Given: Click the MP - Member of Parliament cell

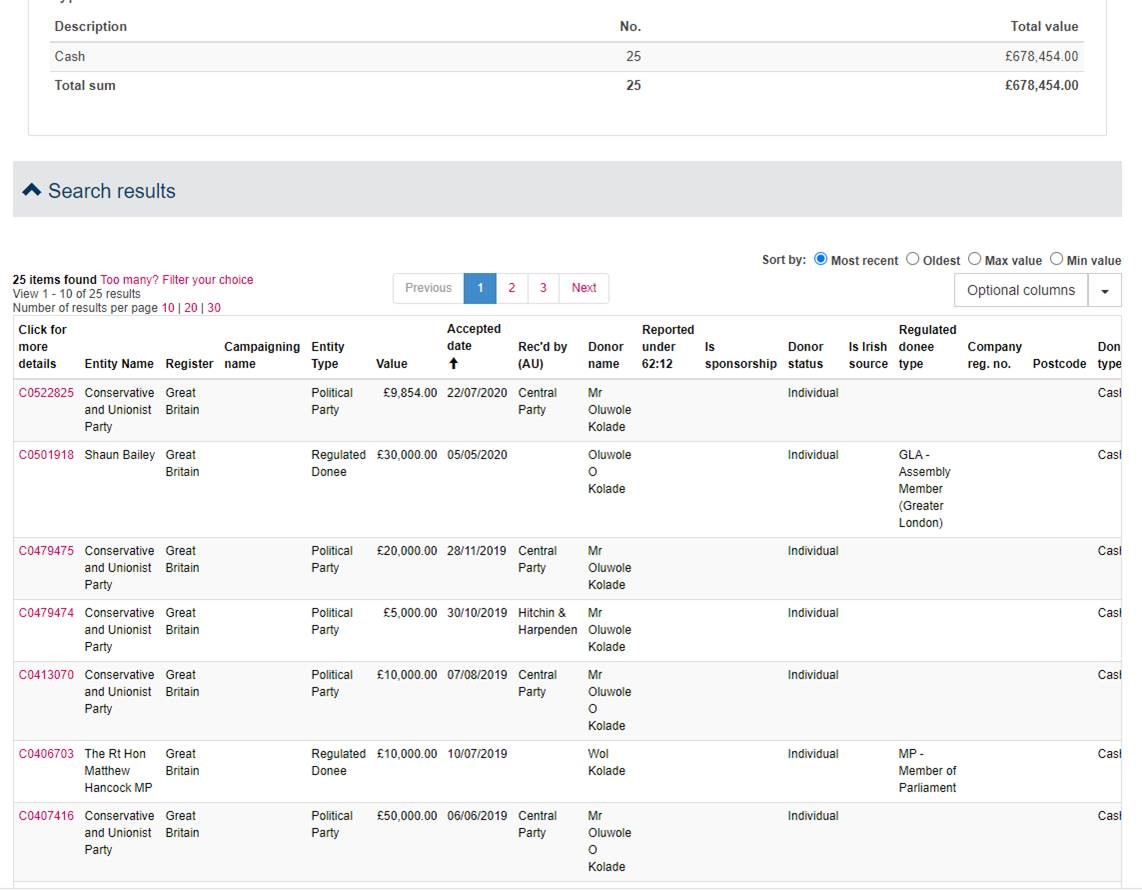Looking at the screenshot, I should pos(927,771).
